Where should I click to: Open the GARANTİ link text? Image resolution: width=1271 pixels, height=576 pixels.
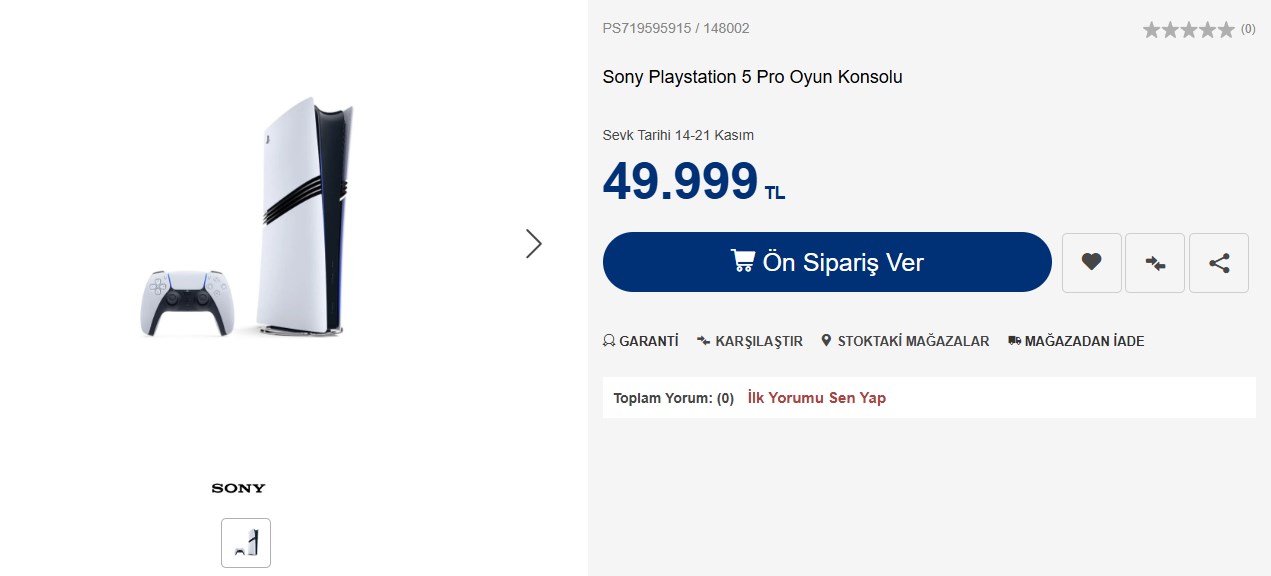coord(648,341)
